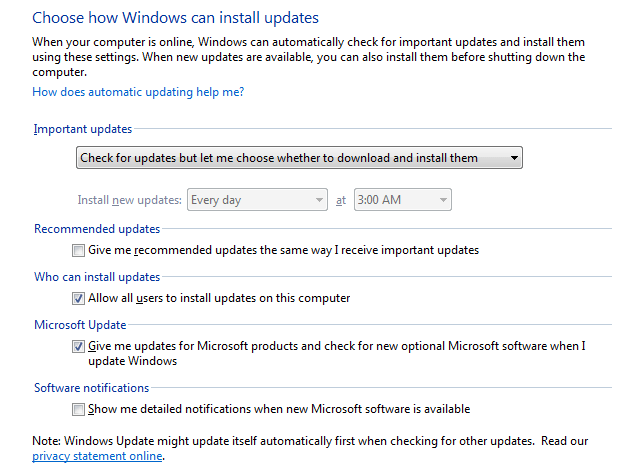Open 'How does automatic updating help me?' link
631x476 pixels.
[x=138, y=92]
